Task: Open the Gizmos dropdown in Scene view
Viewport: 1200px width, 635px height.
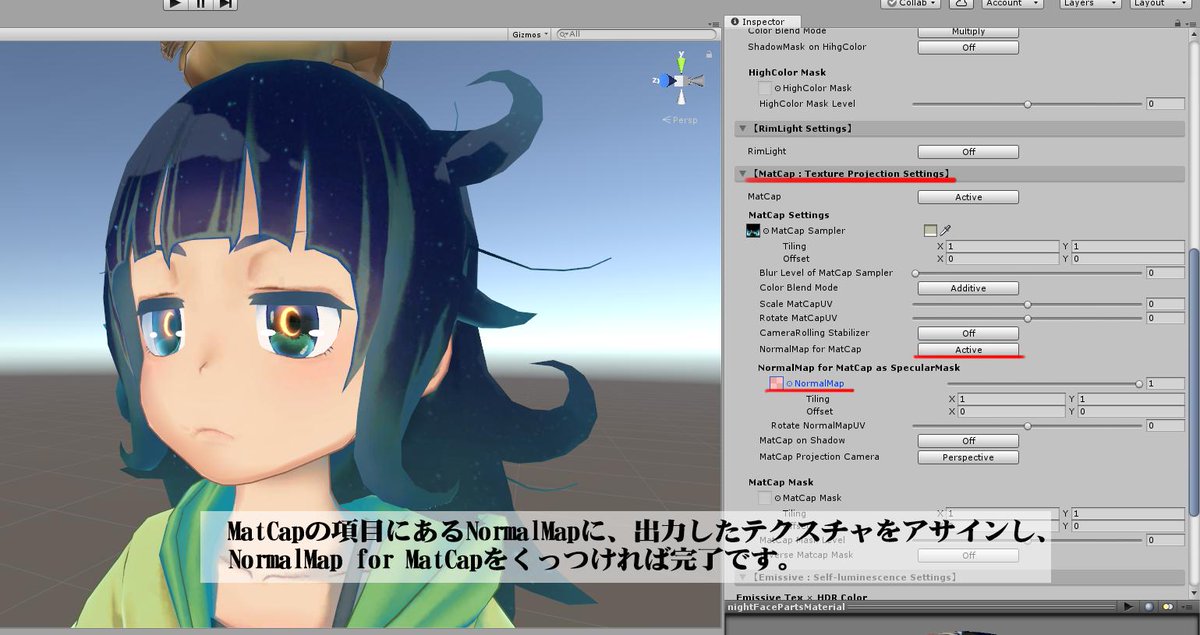Action: click(x=528, y=34)
